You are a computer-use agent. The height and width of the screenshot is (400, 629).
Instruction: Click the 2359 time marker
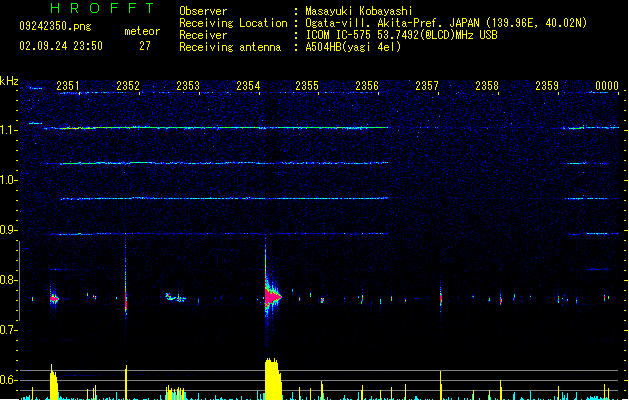click(x=547, y=86)
